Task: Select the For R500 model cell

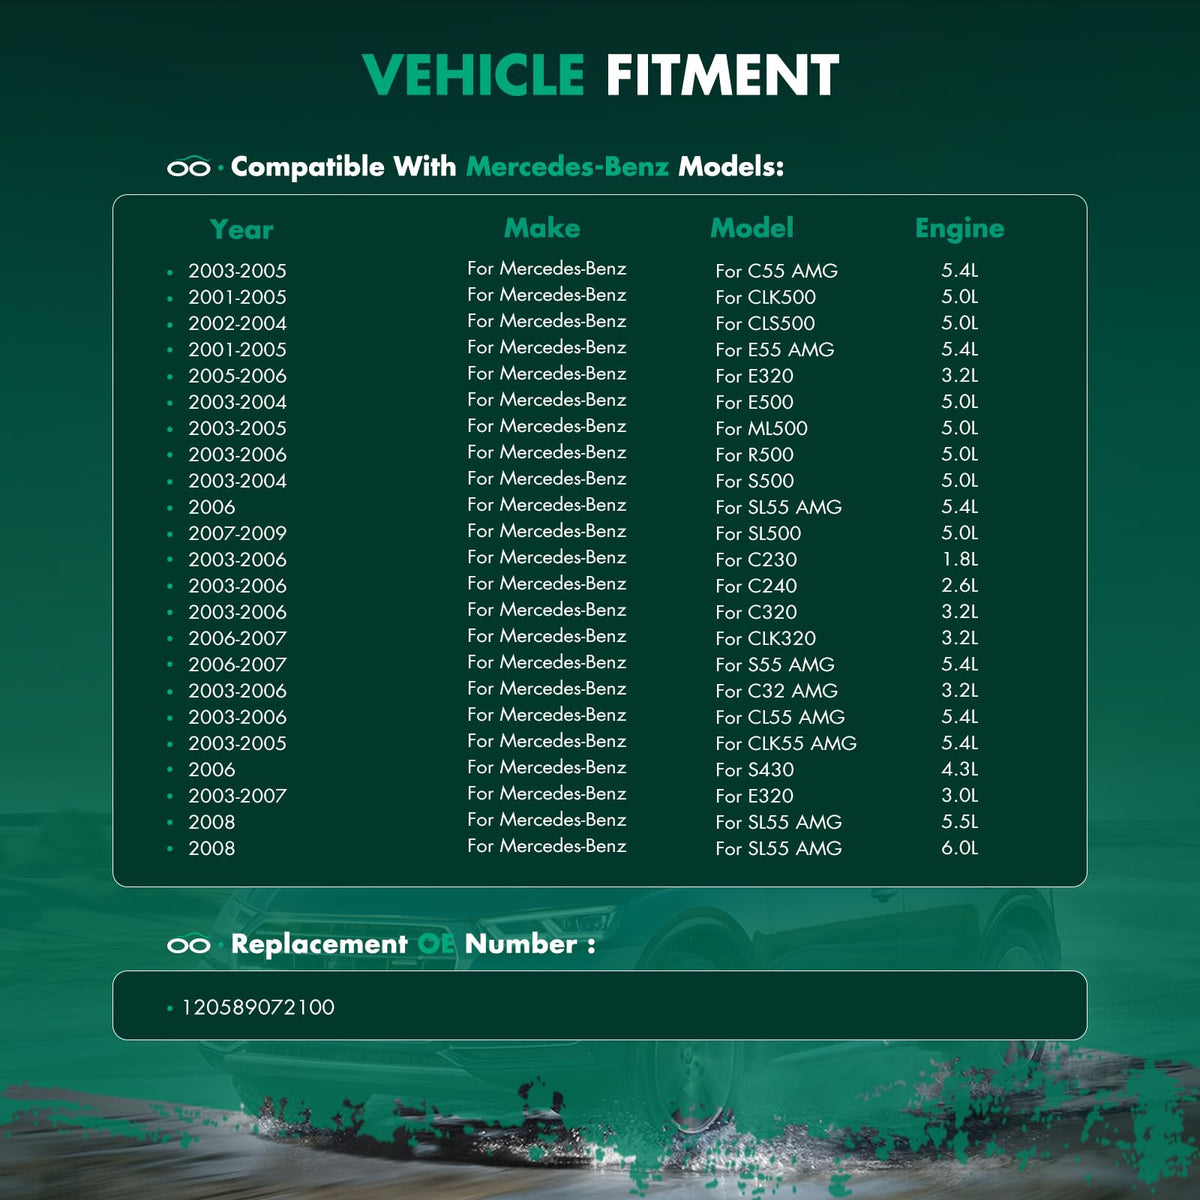Action: coord(755,455)
